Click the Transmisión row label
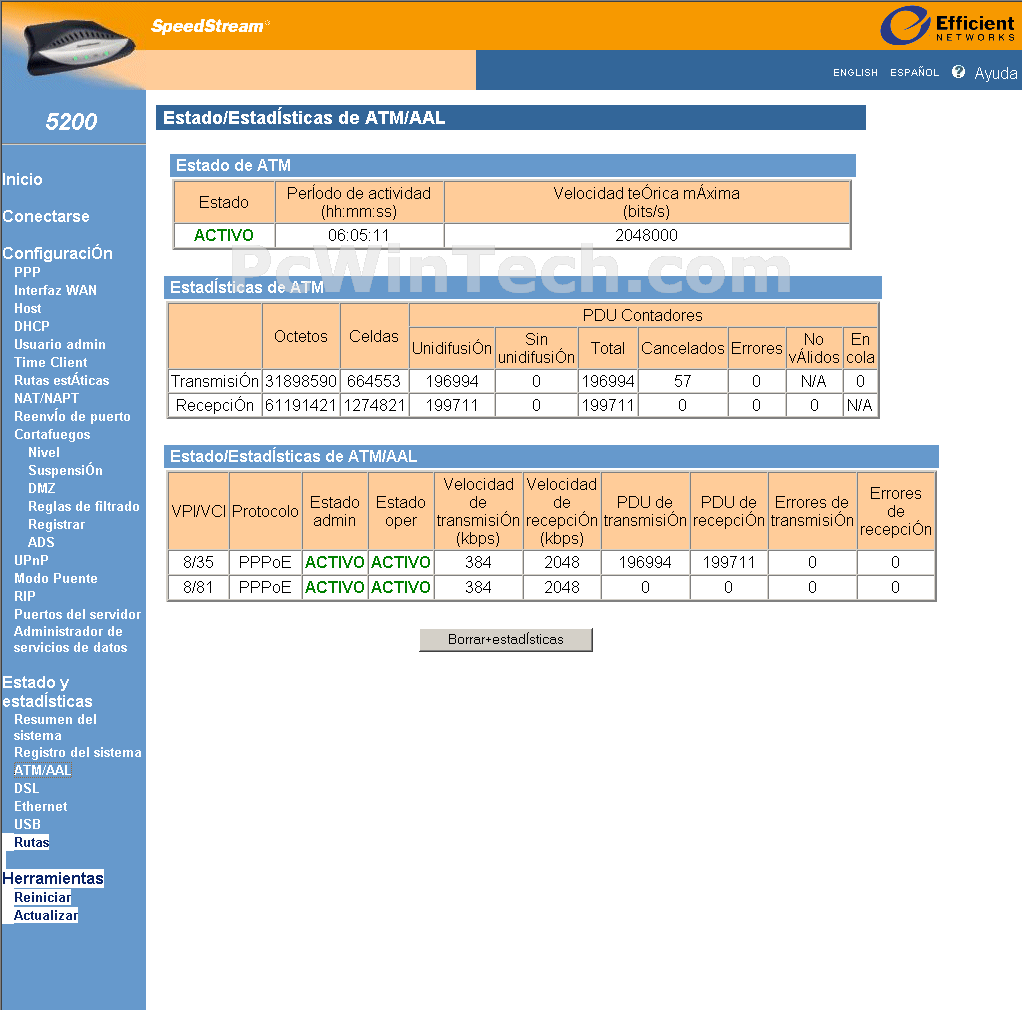 point(215,381)
